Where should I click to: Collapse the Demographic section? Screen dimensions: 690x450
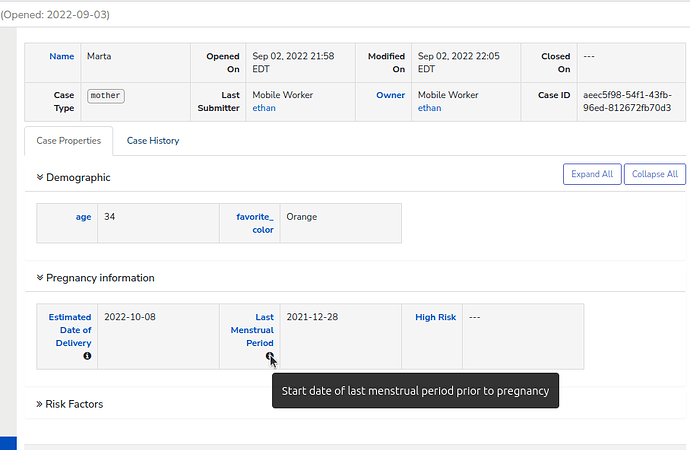73,177
